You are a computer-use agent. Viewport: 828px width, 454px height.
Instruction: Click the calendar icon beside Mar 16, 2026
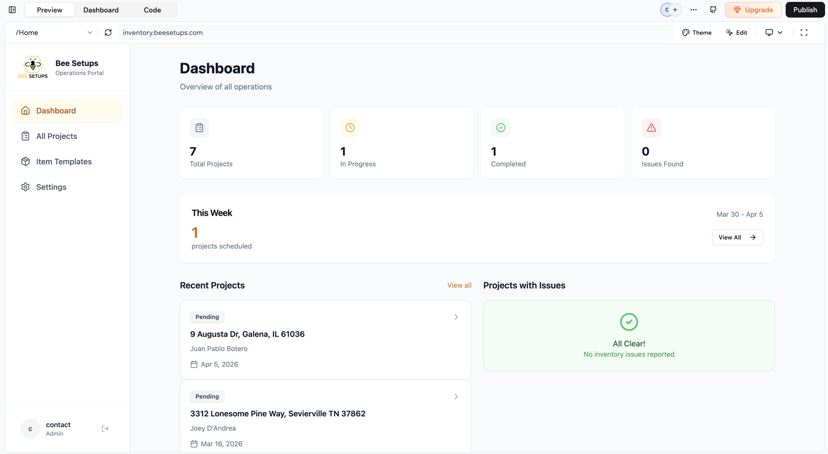pos(194,444)
